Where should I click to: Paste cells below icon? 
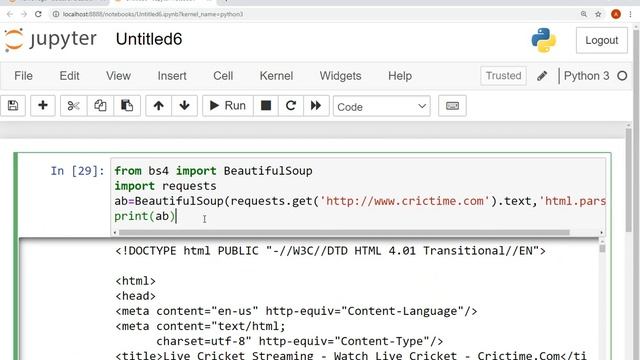click(x=127, y=106)
